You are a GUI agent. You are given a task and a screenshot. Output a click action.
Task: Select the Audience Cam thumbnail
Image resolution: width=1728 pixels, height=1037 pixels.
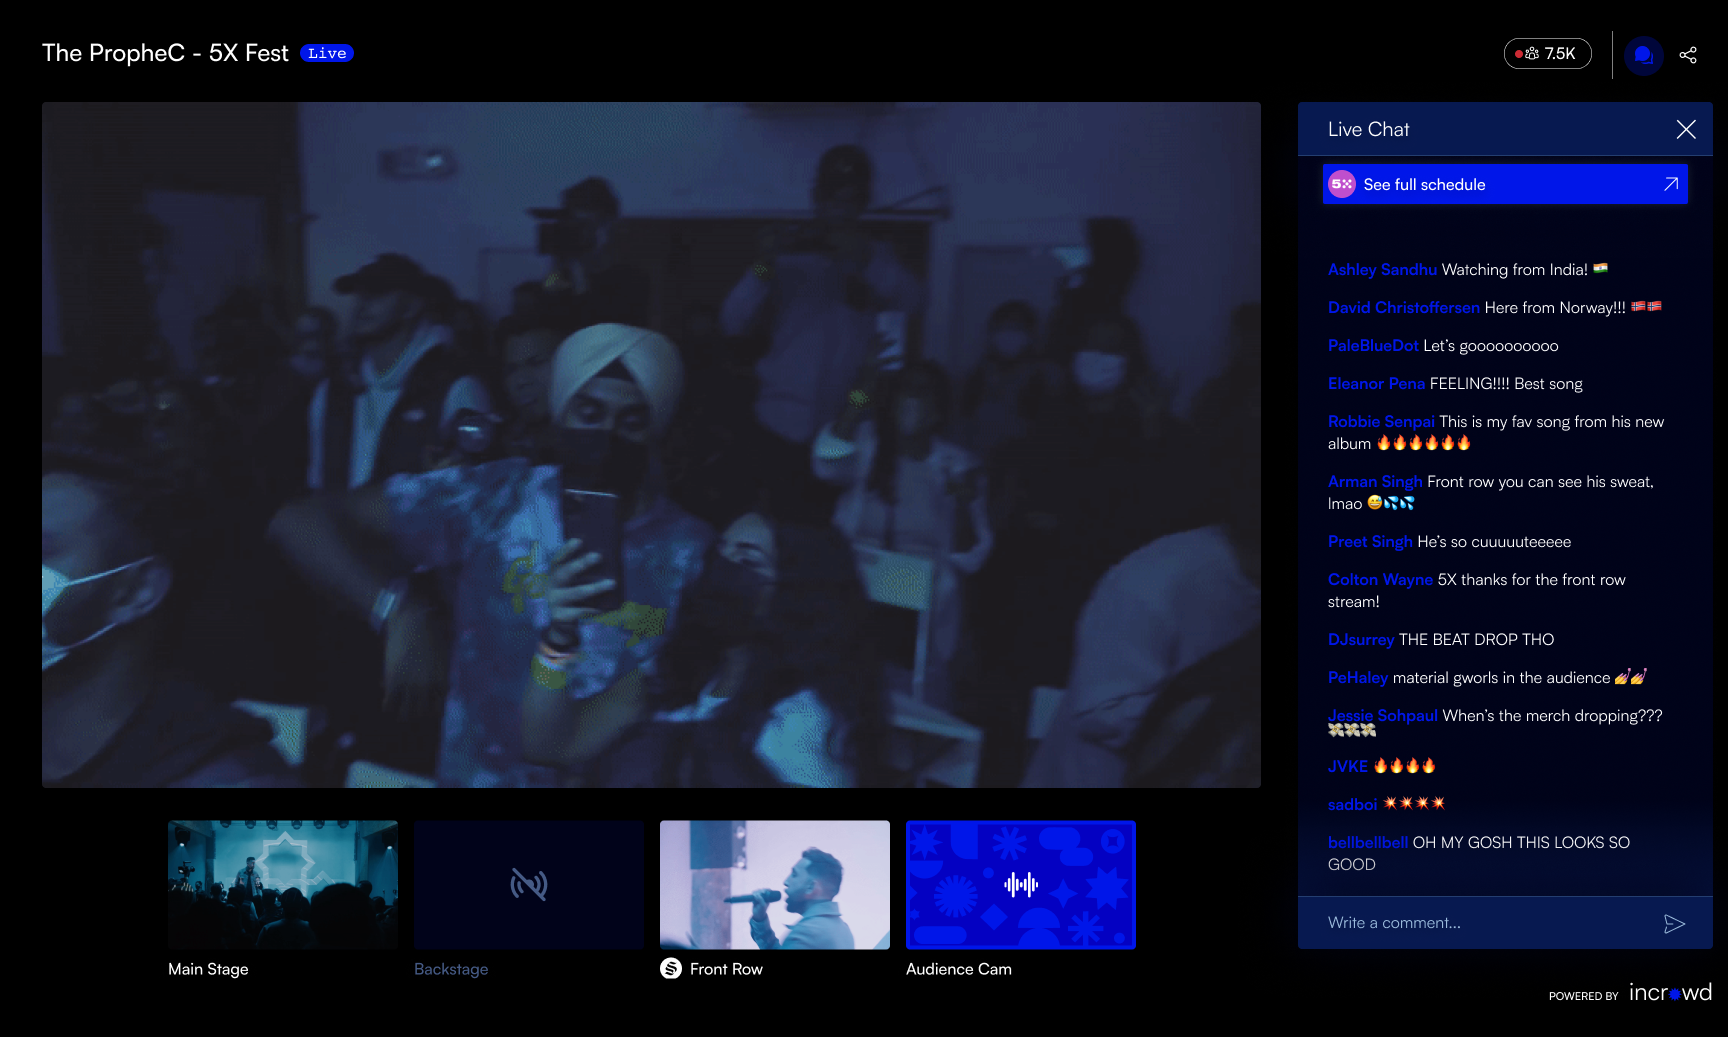coord(1021,885)
